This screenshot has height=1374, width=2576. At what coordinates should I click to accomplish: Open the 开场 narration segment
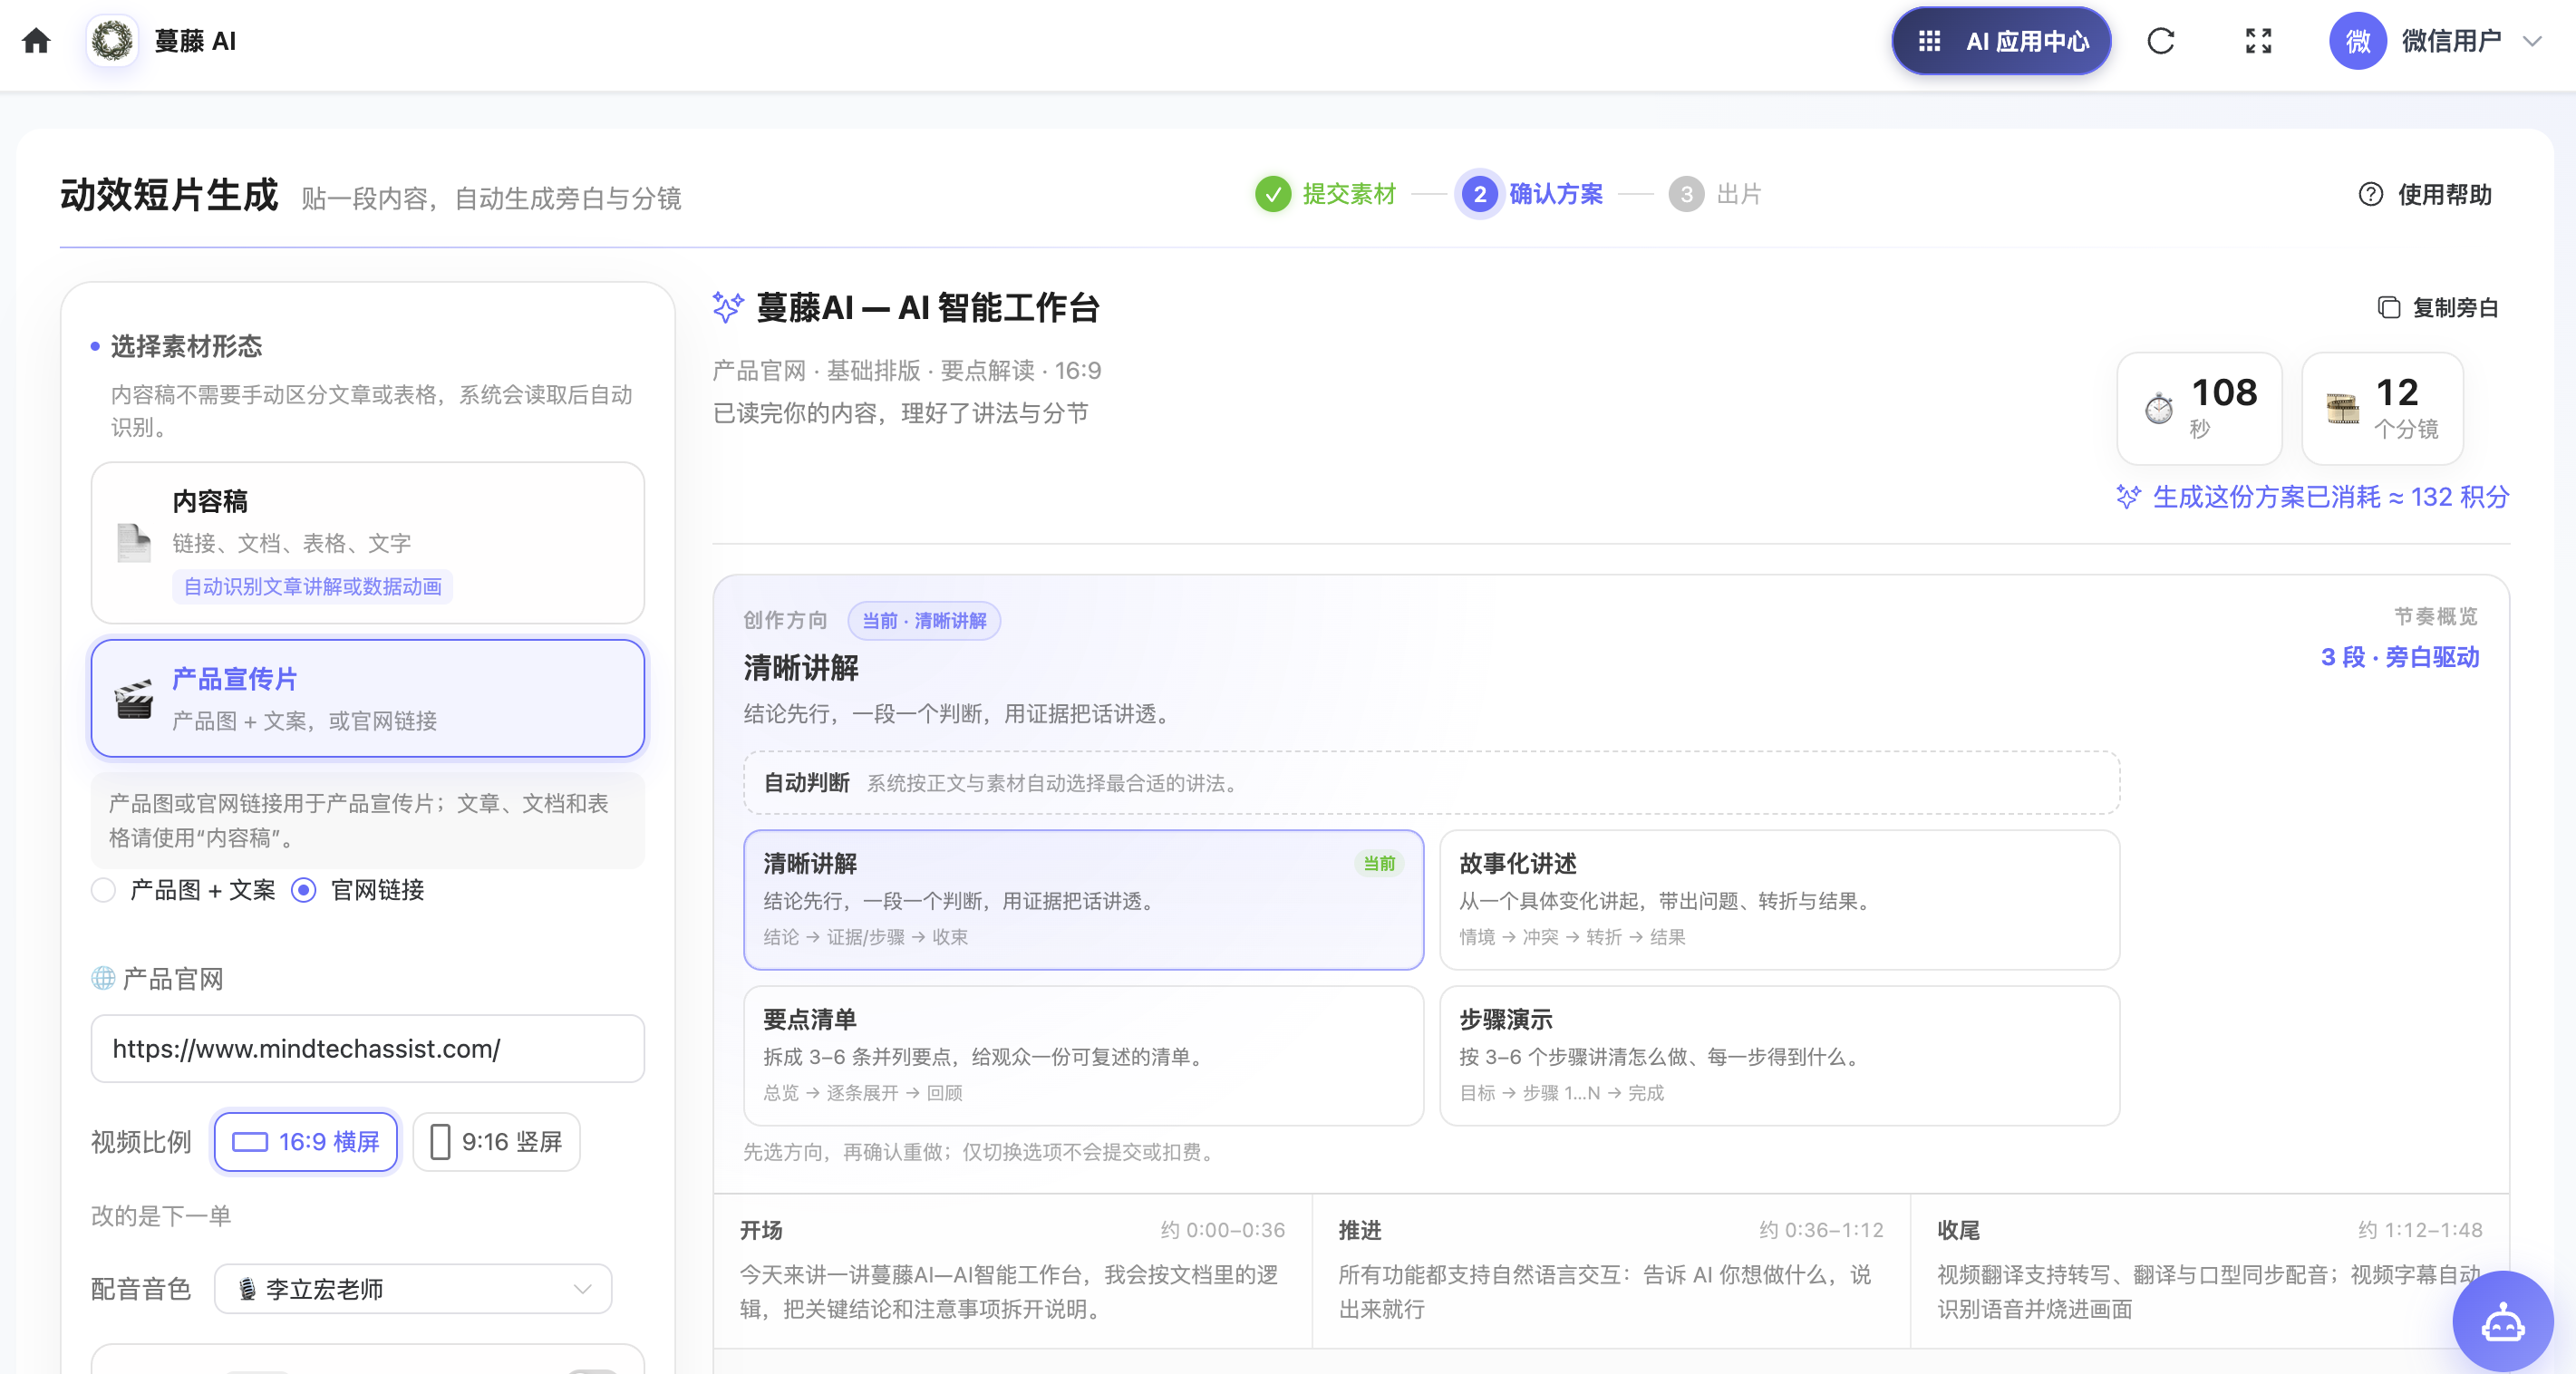click(1012, 1271)
